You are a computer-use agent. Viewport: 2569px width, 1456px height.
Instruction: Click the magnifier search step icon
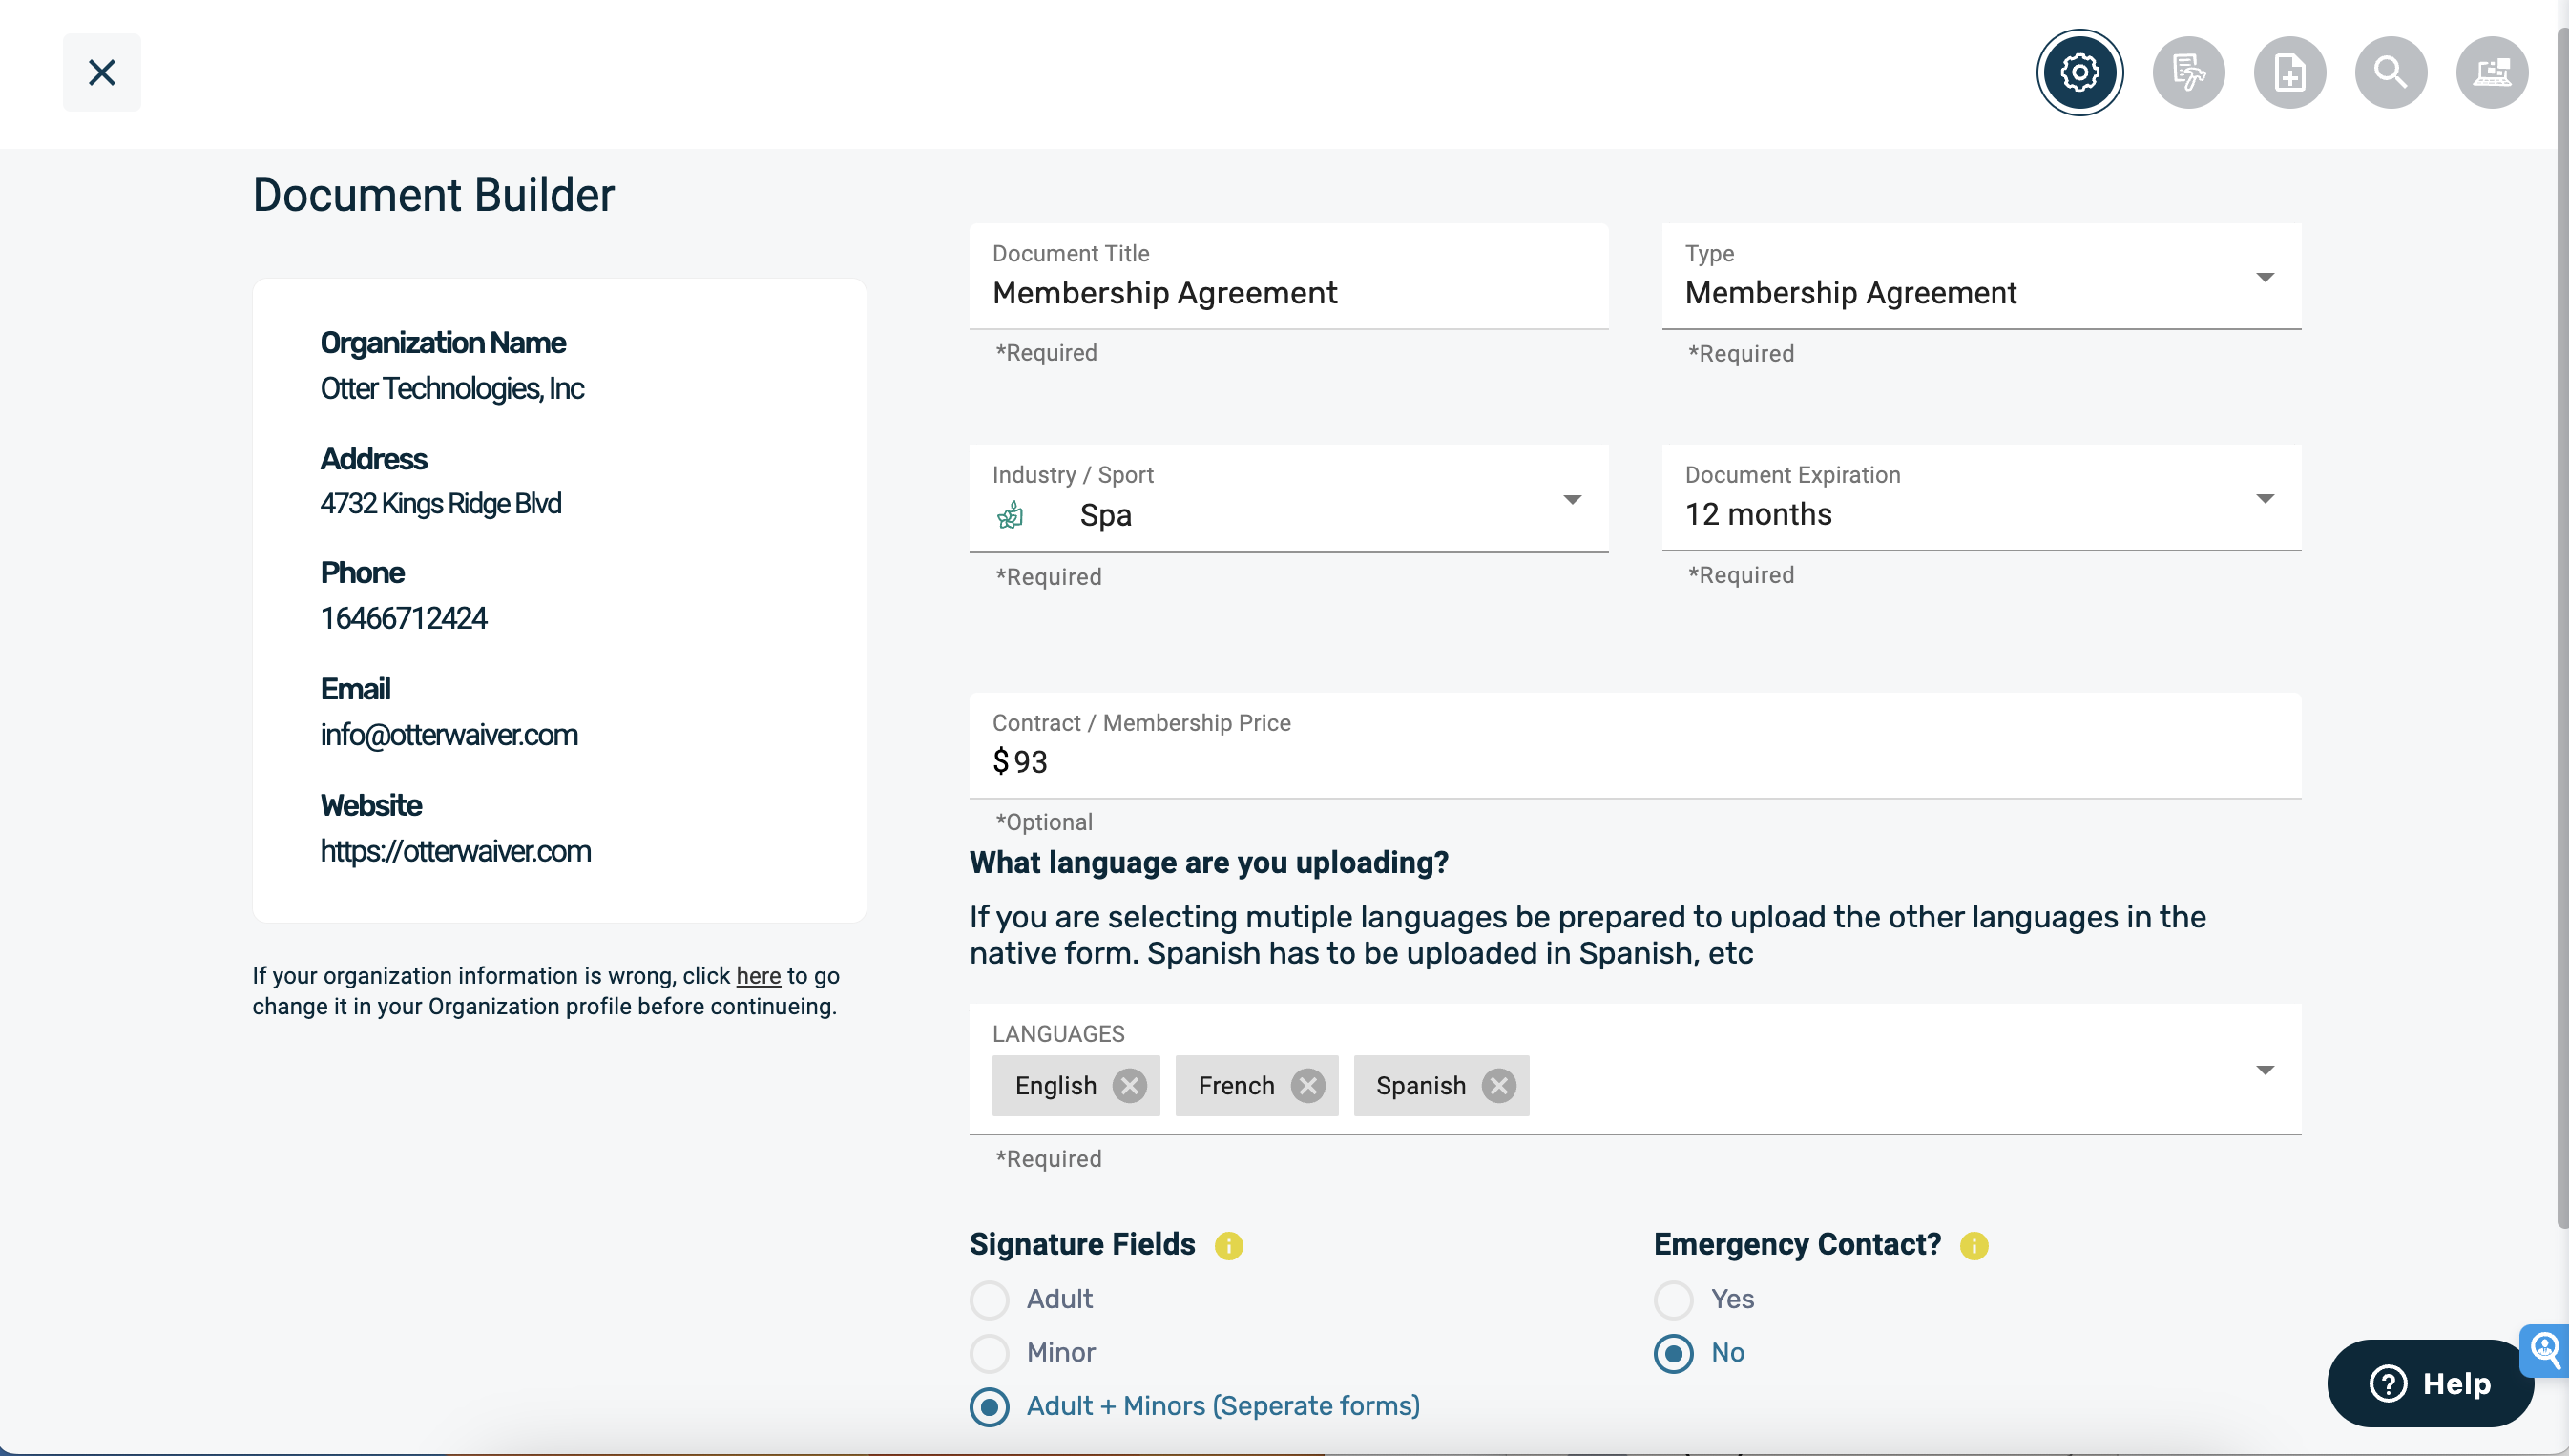tap(2390, 72)
